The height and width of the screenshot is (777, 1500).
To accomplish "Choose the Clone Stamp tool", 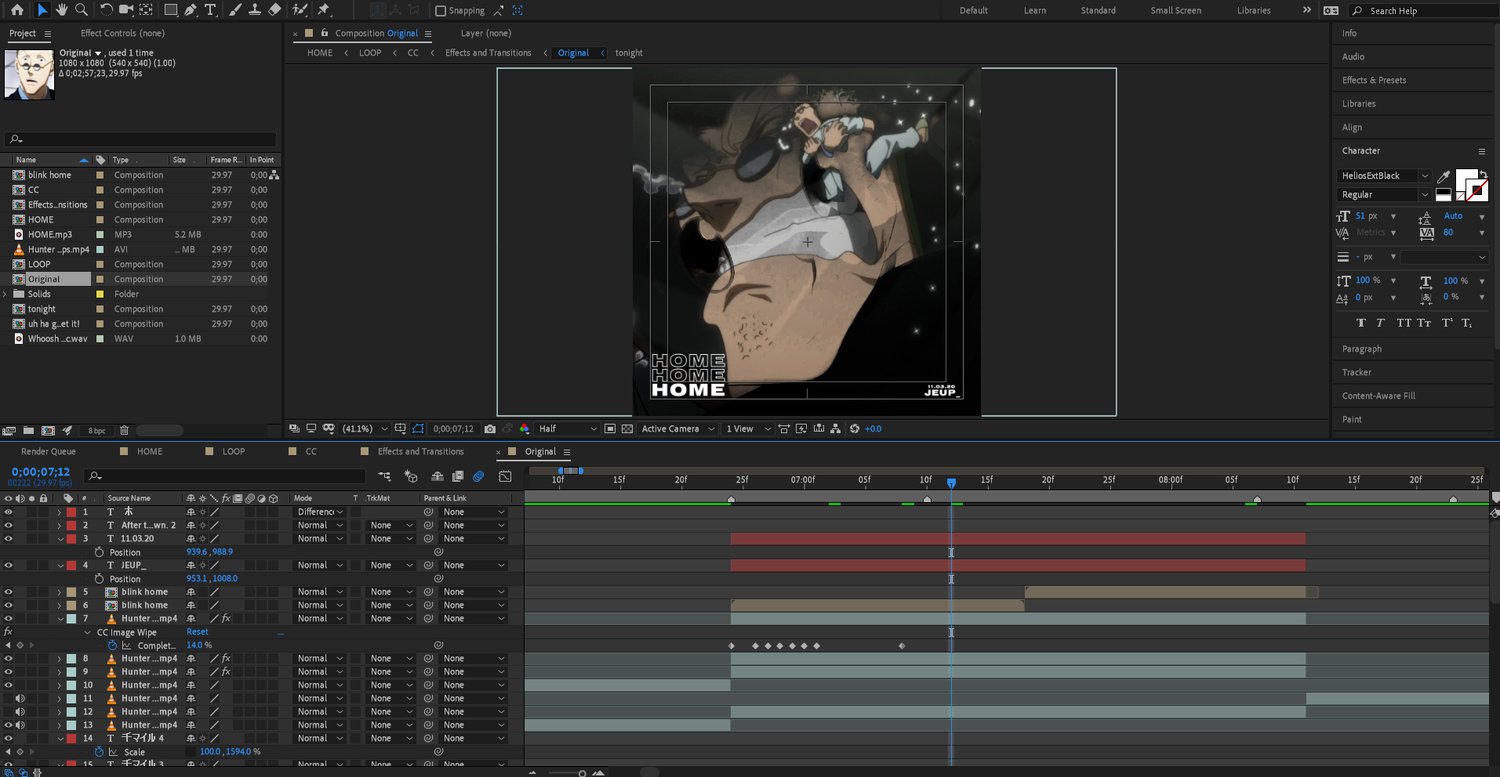I will click(x=254, y=10).
